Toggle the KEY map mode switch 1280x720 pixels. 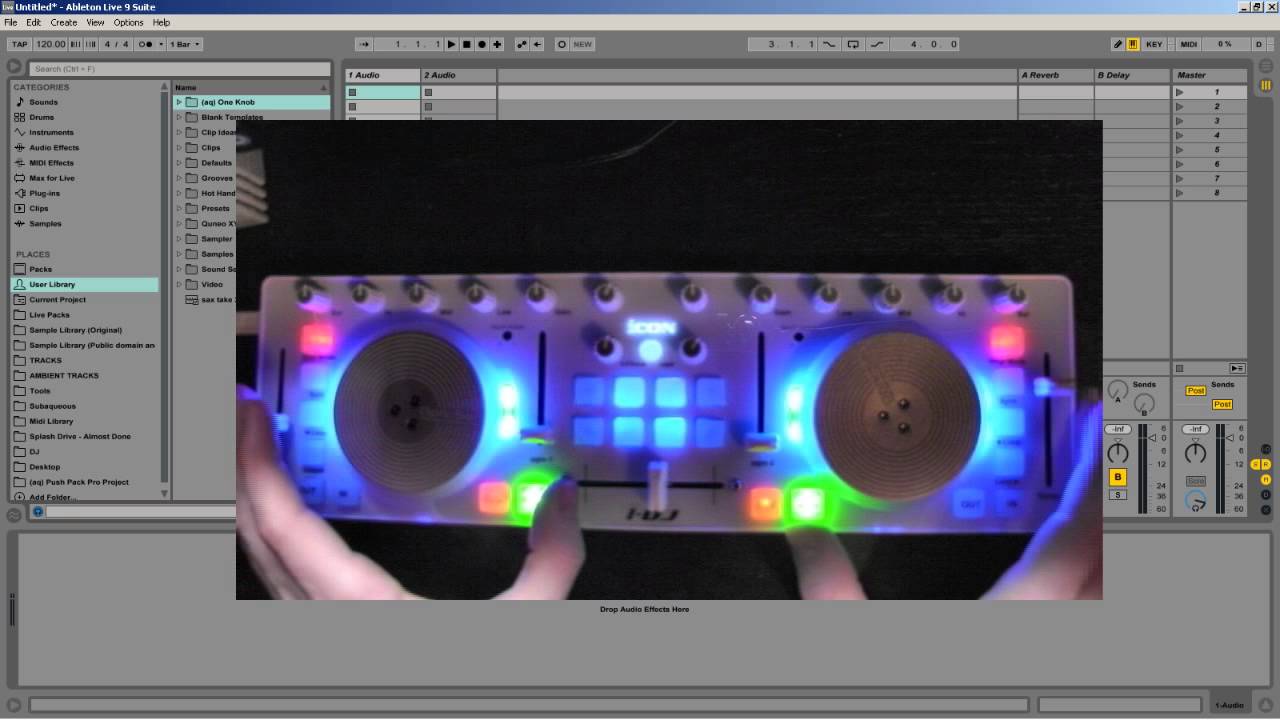[1154, 44]
